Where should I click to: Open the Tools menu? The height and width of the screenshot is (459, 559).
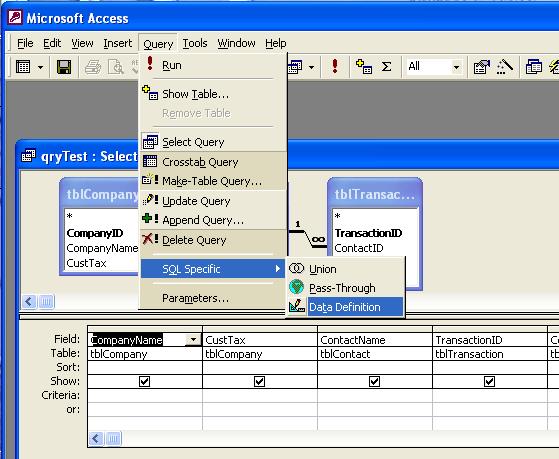point(195,43)
